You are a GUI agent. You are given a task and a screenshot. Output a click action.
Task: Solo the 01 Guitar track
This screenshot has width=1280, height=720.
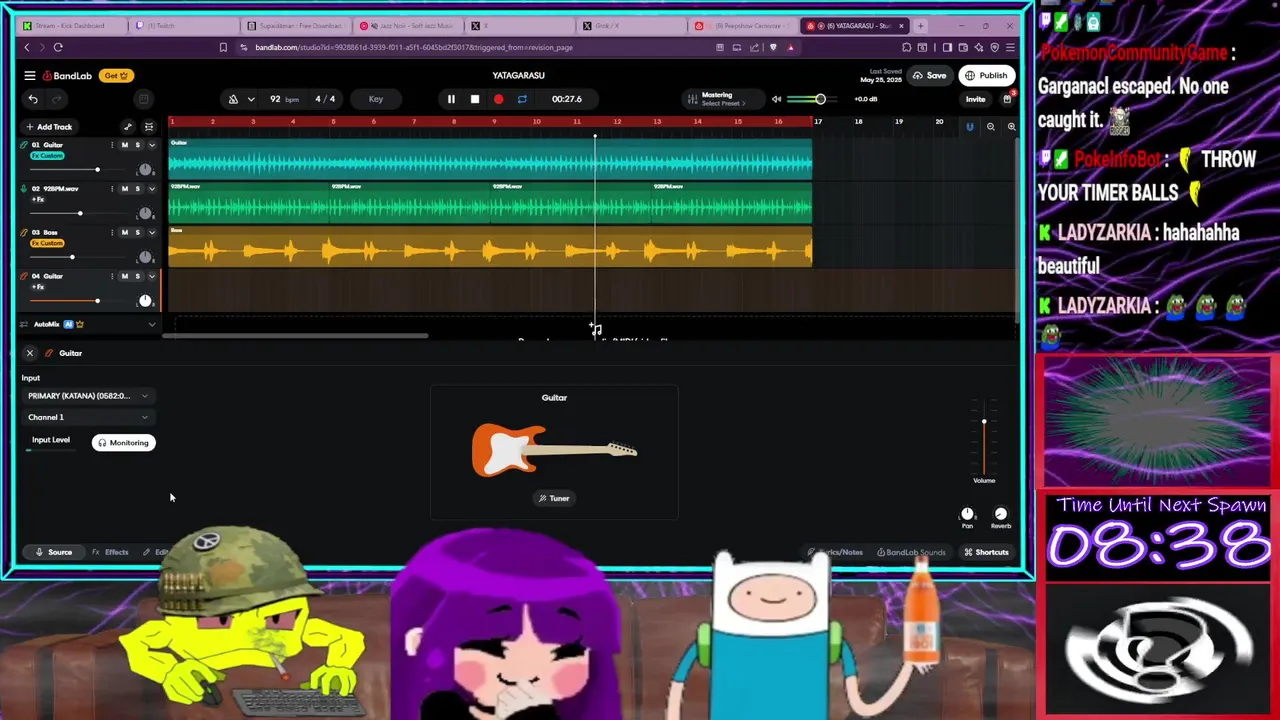138,145
